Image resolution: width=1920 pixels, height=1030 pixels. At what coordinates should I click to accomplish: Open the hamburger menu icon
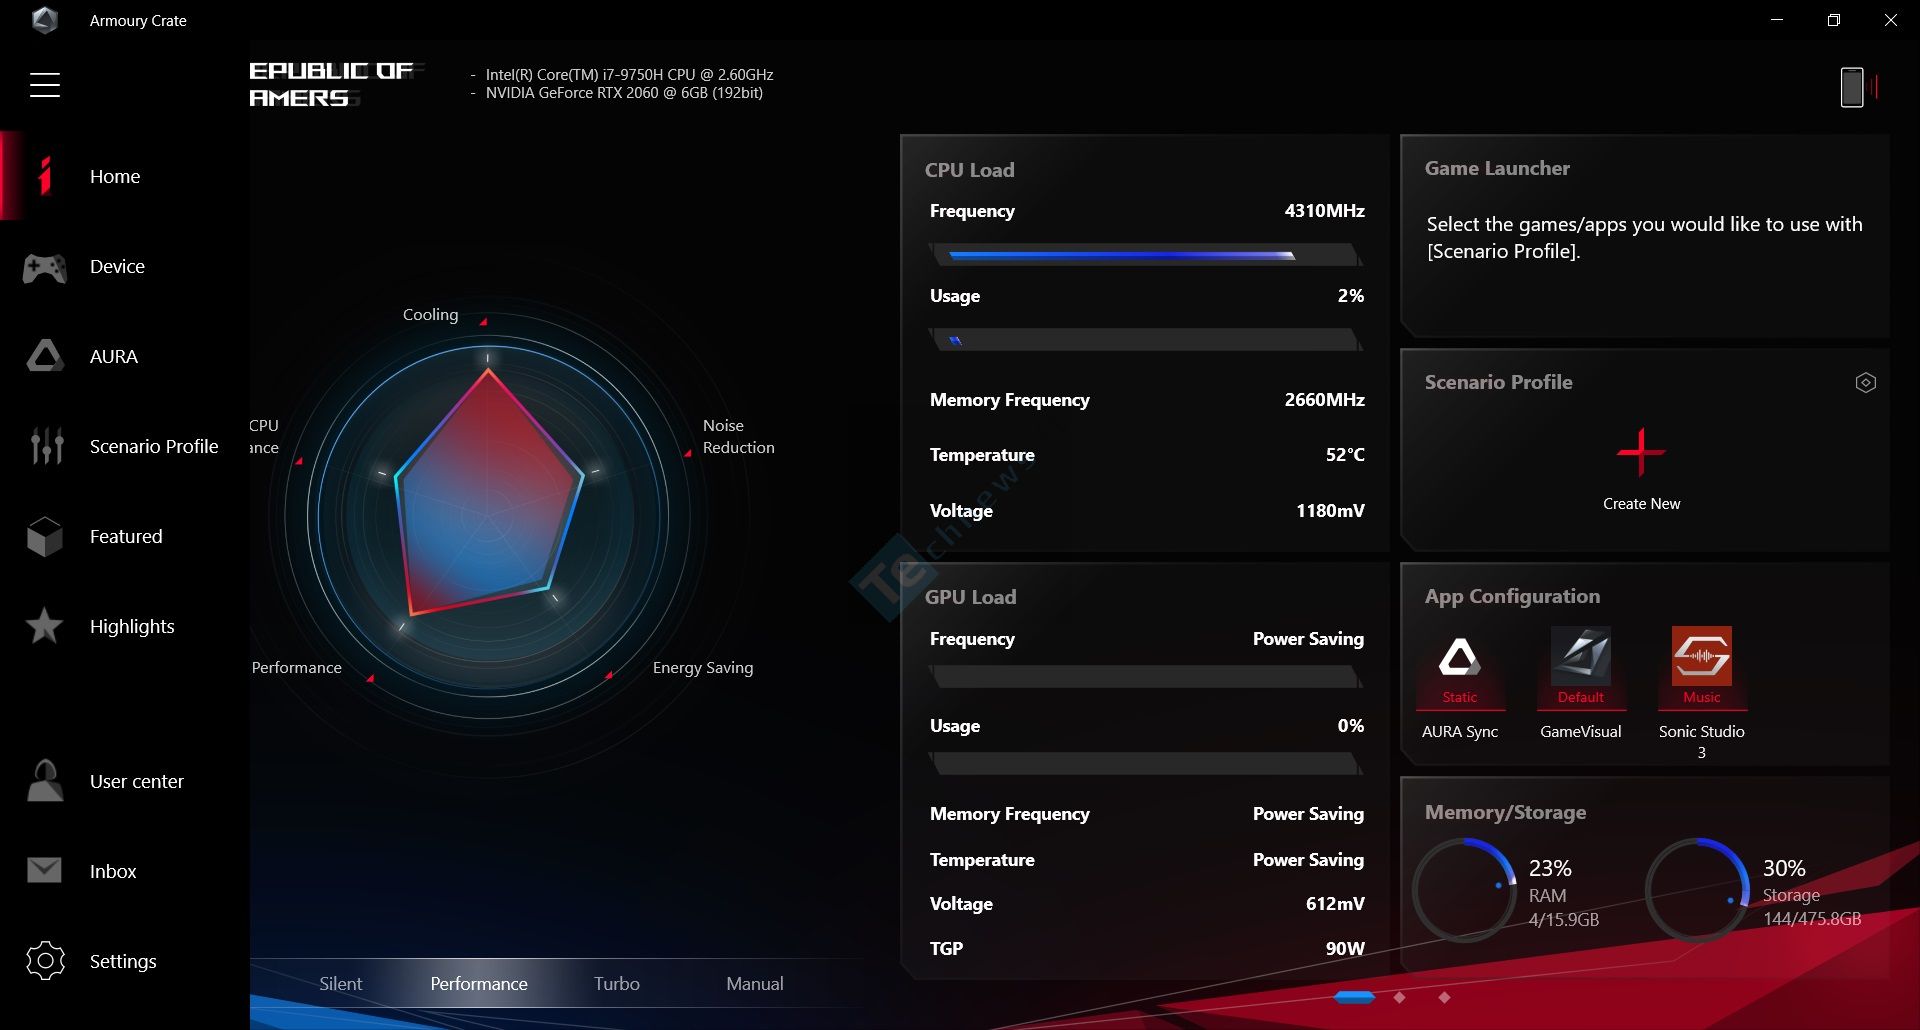[x=45, y=85]
